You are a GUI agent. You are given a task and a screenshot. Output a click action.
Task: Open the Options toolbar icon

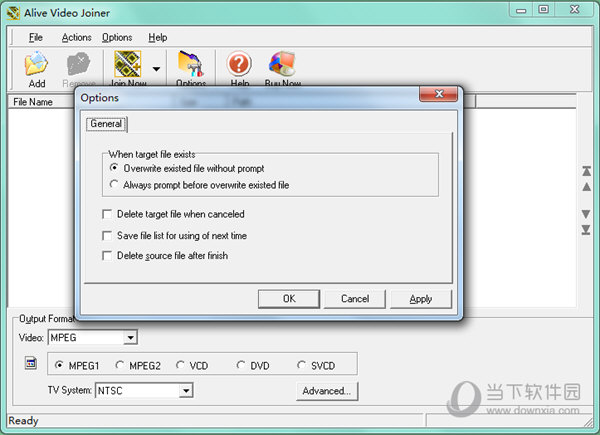click(x=190, y=64)
